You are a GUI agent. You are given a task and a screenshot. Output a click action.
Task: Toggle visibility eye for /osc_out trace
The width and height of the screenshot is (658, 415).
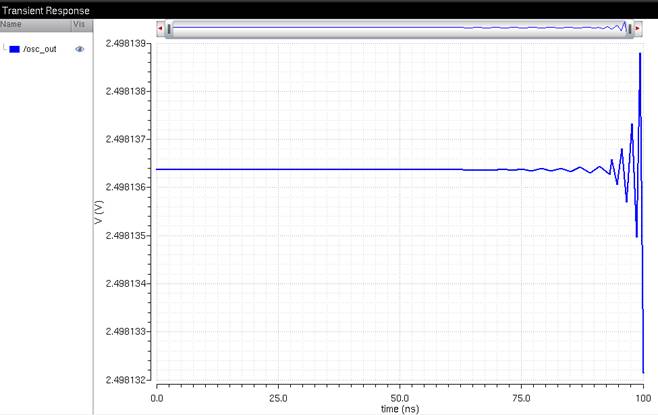click(x=80, y=48)
